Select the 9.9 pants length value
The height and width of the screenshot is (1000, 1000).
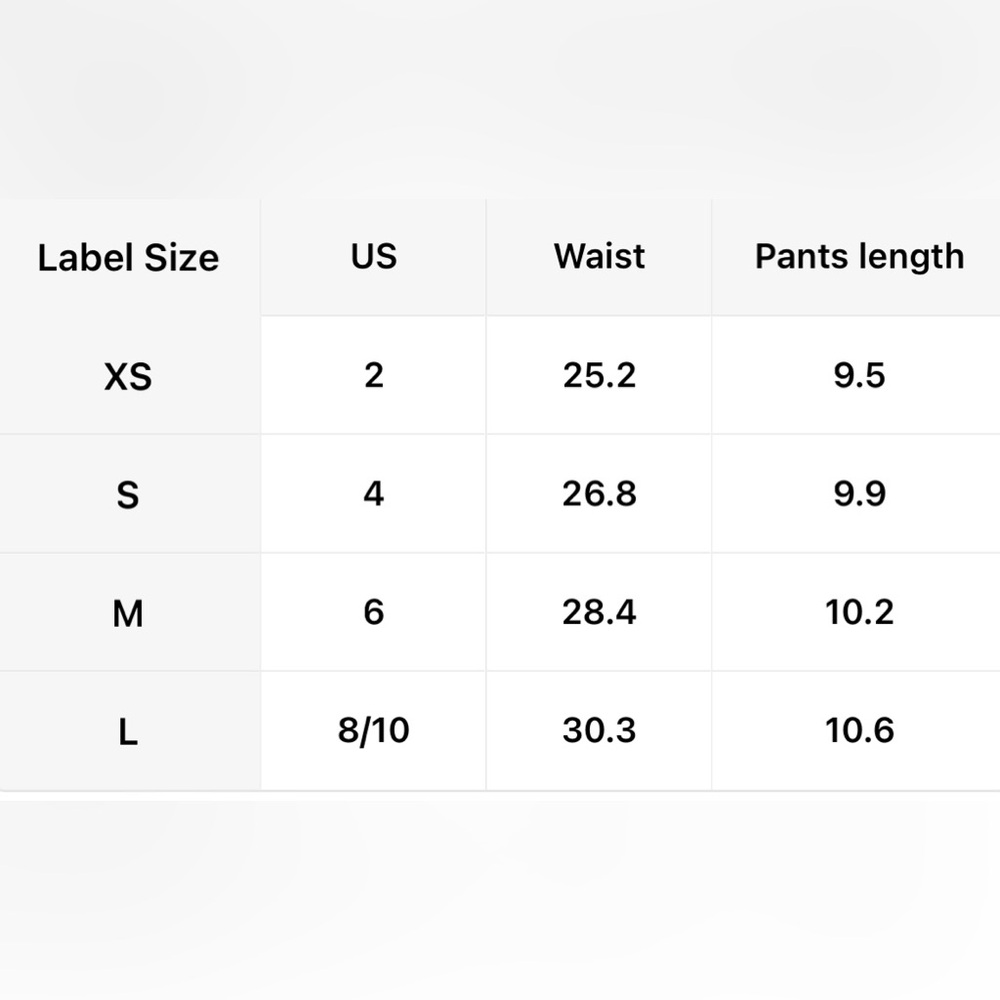[x=859, y=494]
